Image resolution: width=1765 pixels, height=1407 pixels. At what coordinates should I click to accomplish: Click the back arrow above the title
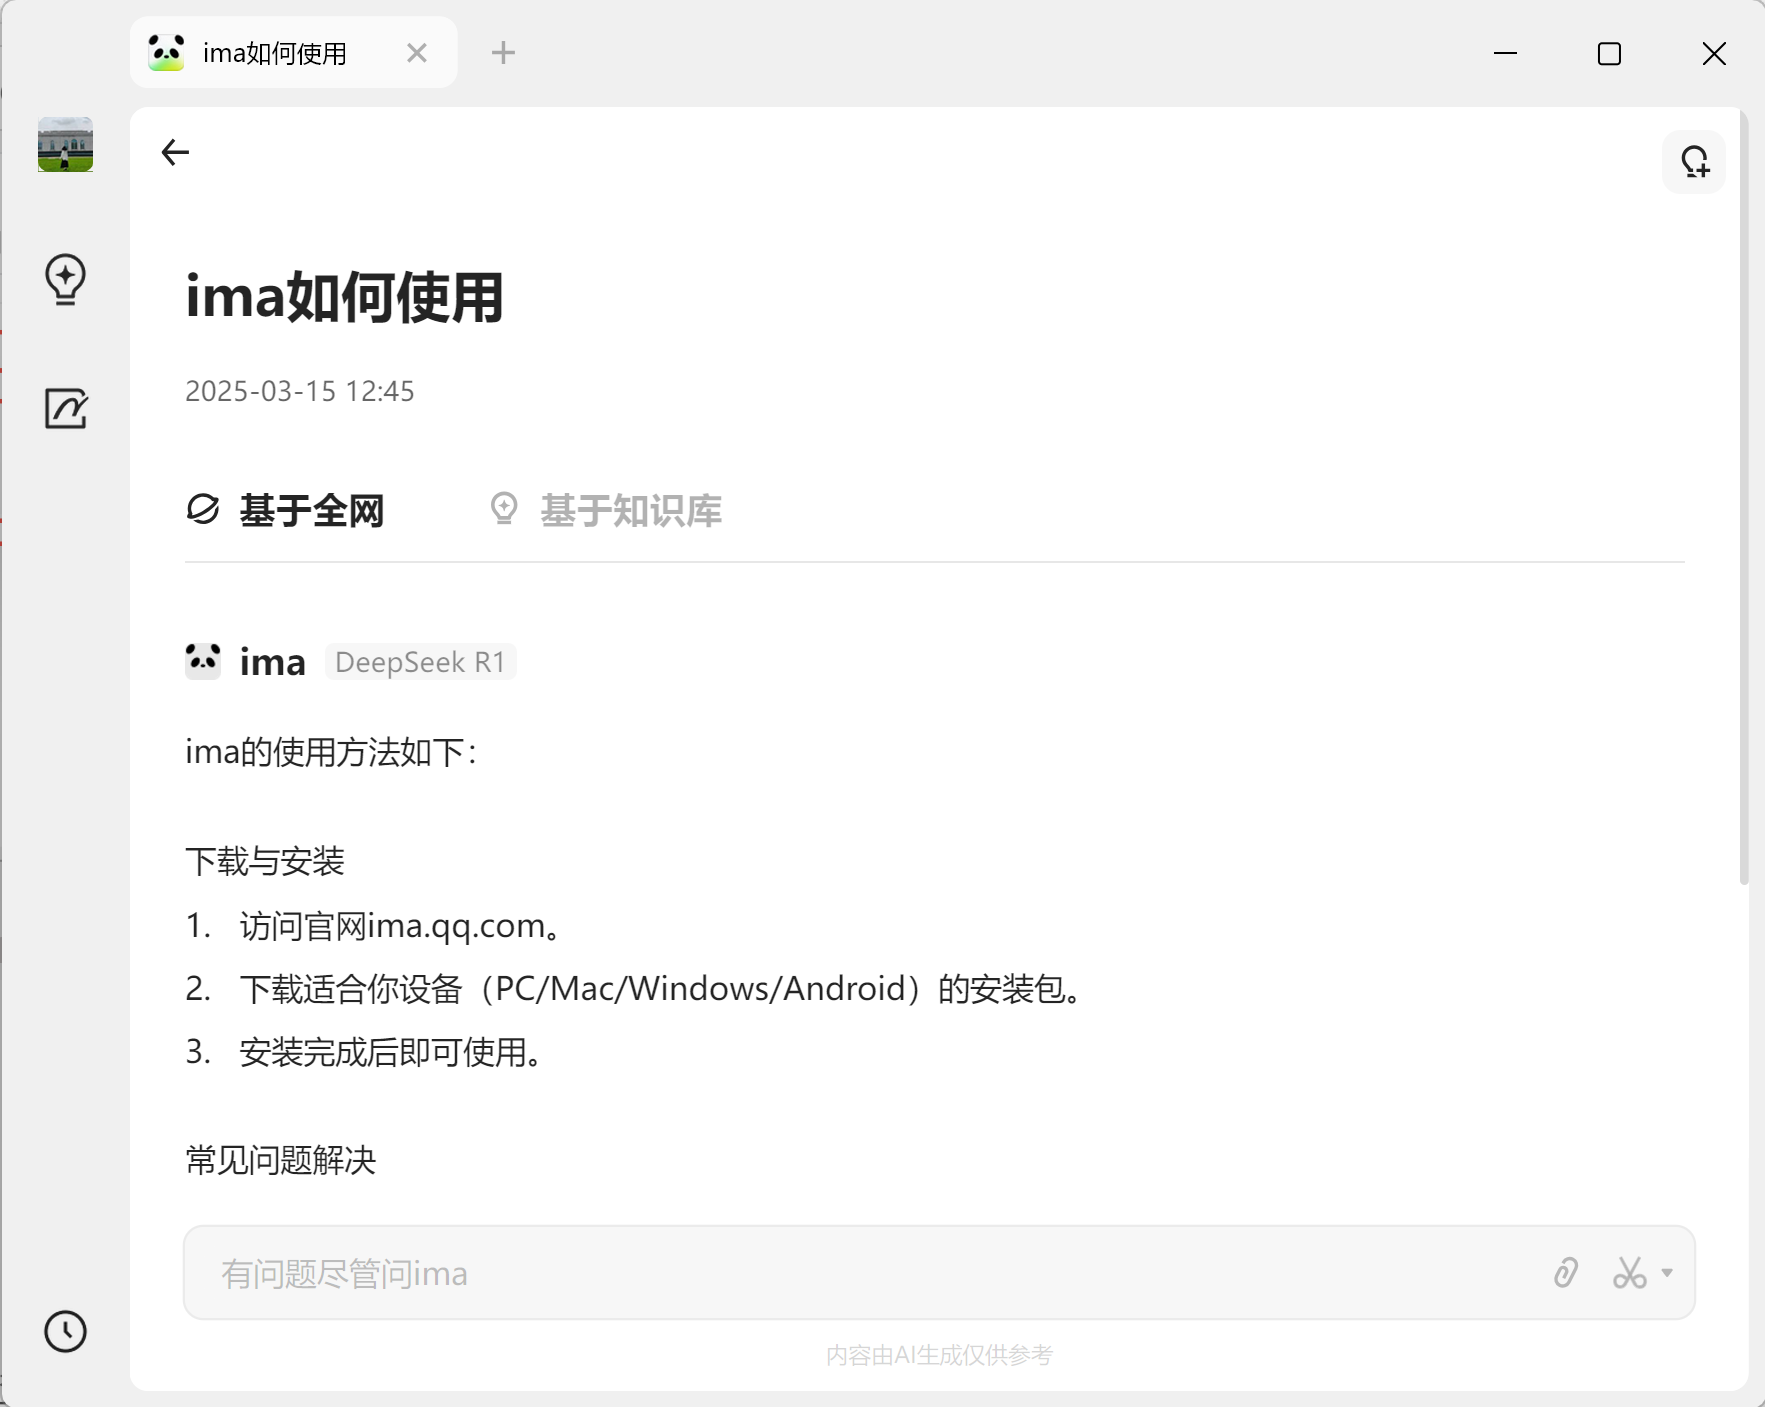tap(175, 152)
